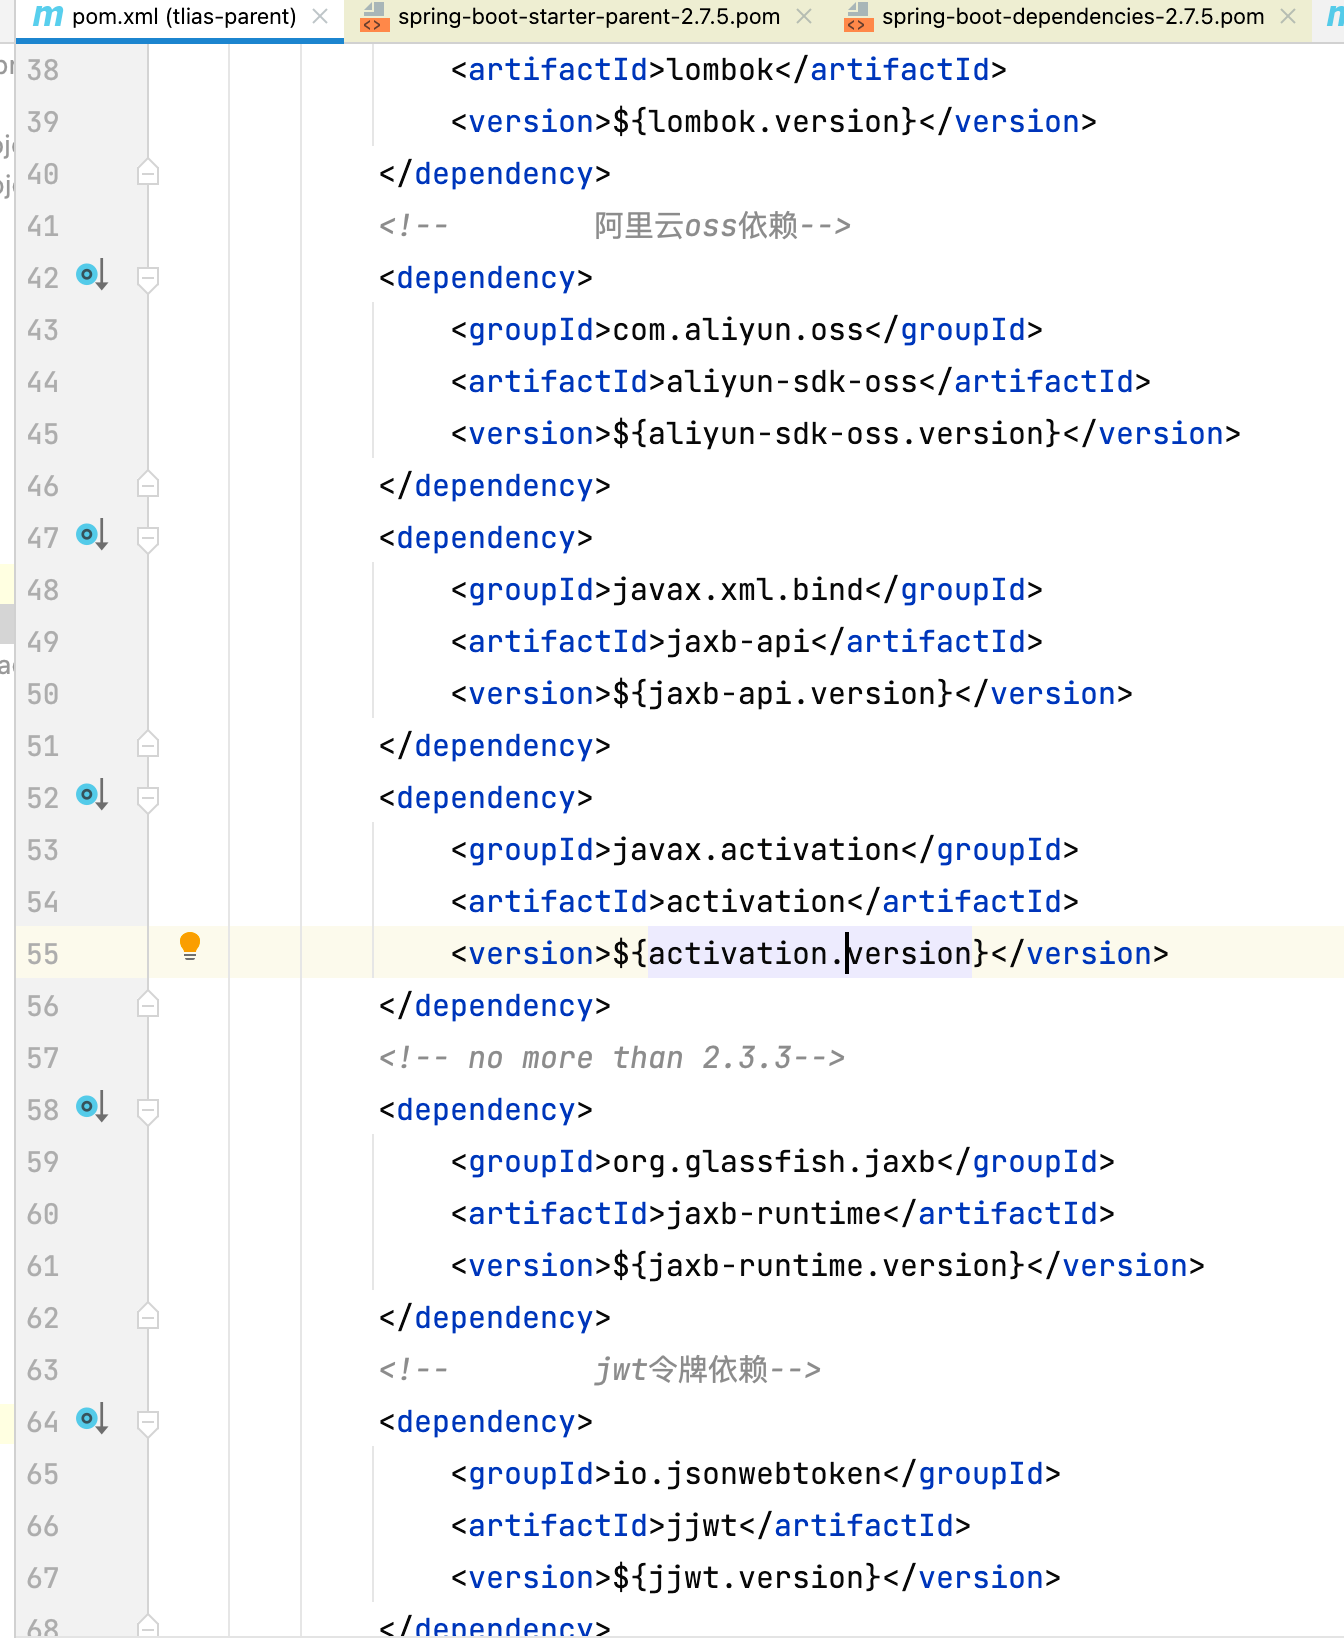Viewport: 1344px width, 1638px height.
Task: Click the org.glassfish.jaxb groupId value
Action: click(x=774, y=1162)
